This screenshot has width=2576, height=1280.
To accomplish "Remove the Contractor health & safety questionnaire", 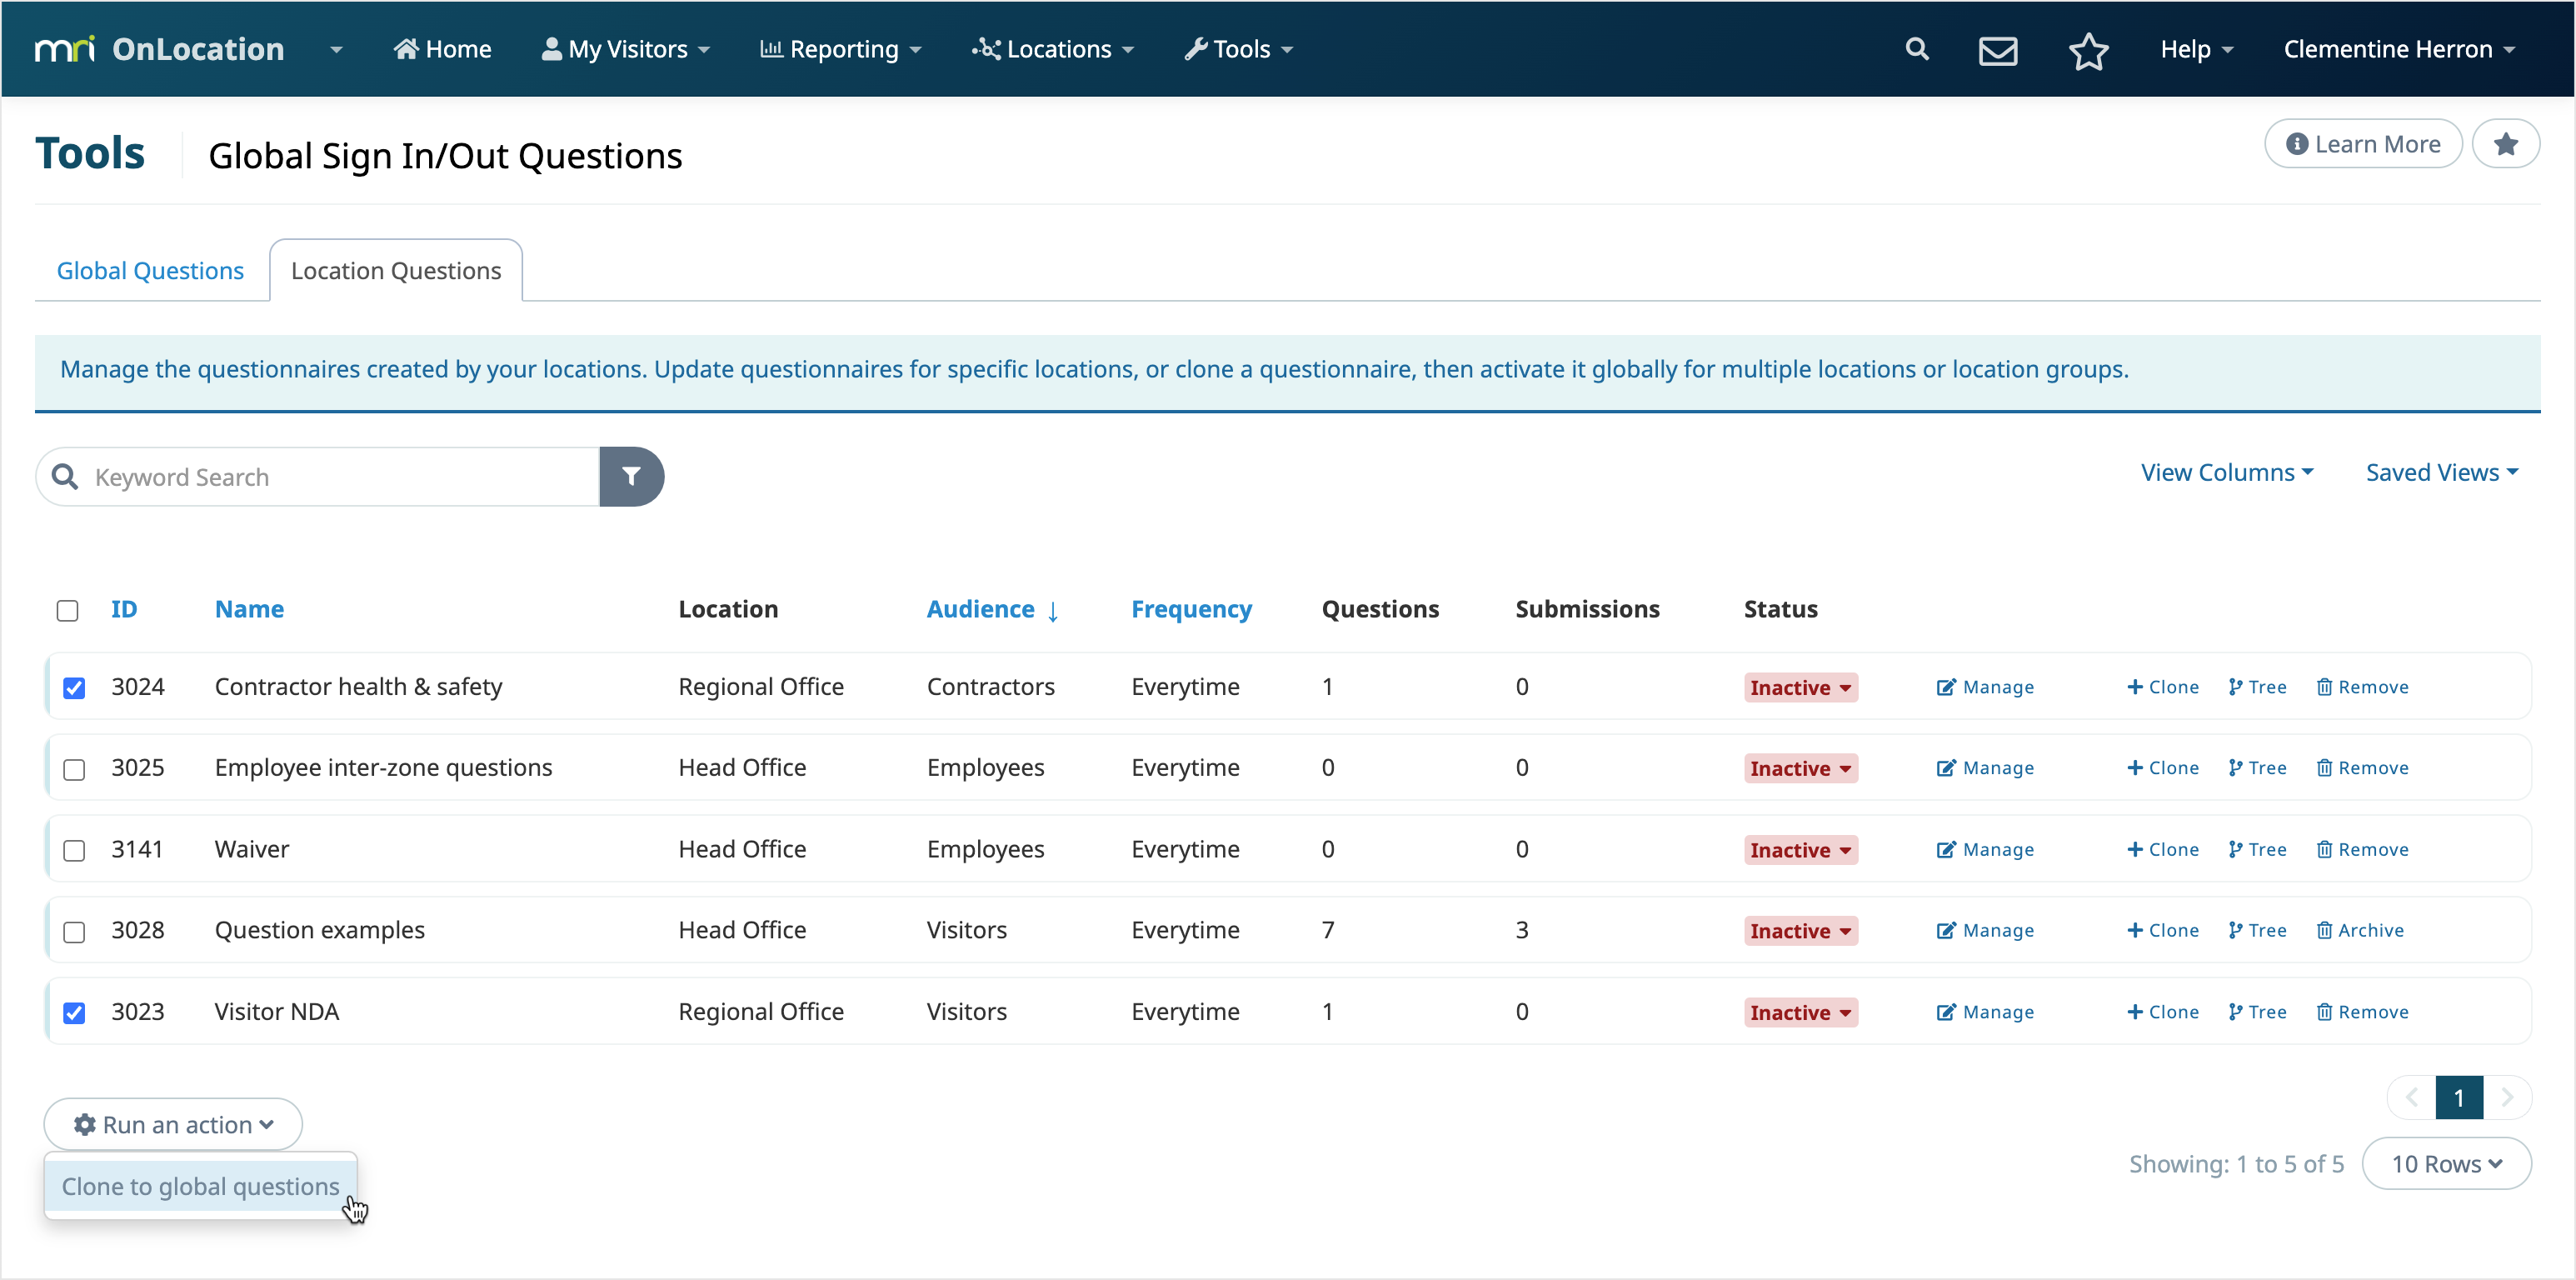I will pos(2362,687).
